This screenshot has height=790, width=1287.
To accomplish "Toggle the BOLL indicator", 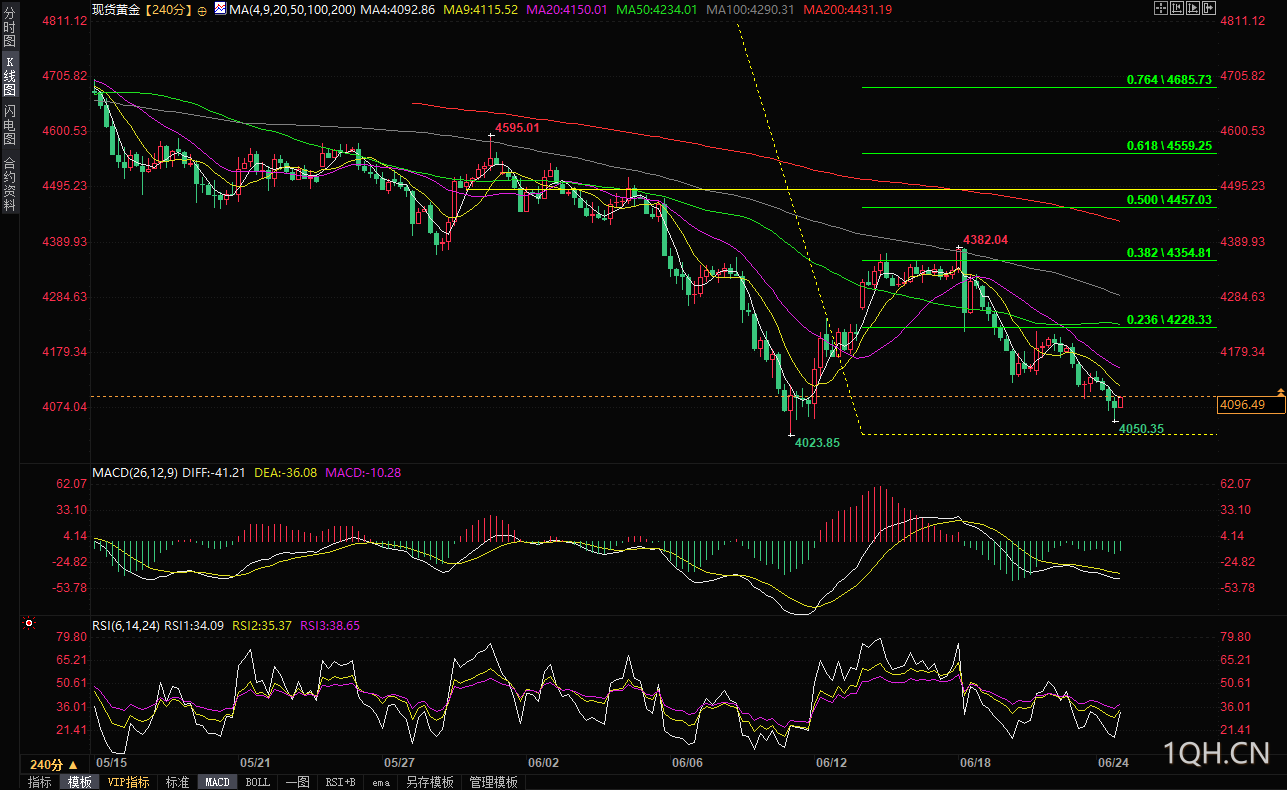I will point(257,782).
